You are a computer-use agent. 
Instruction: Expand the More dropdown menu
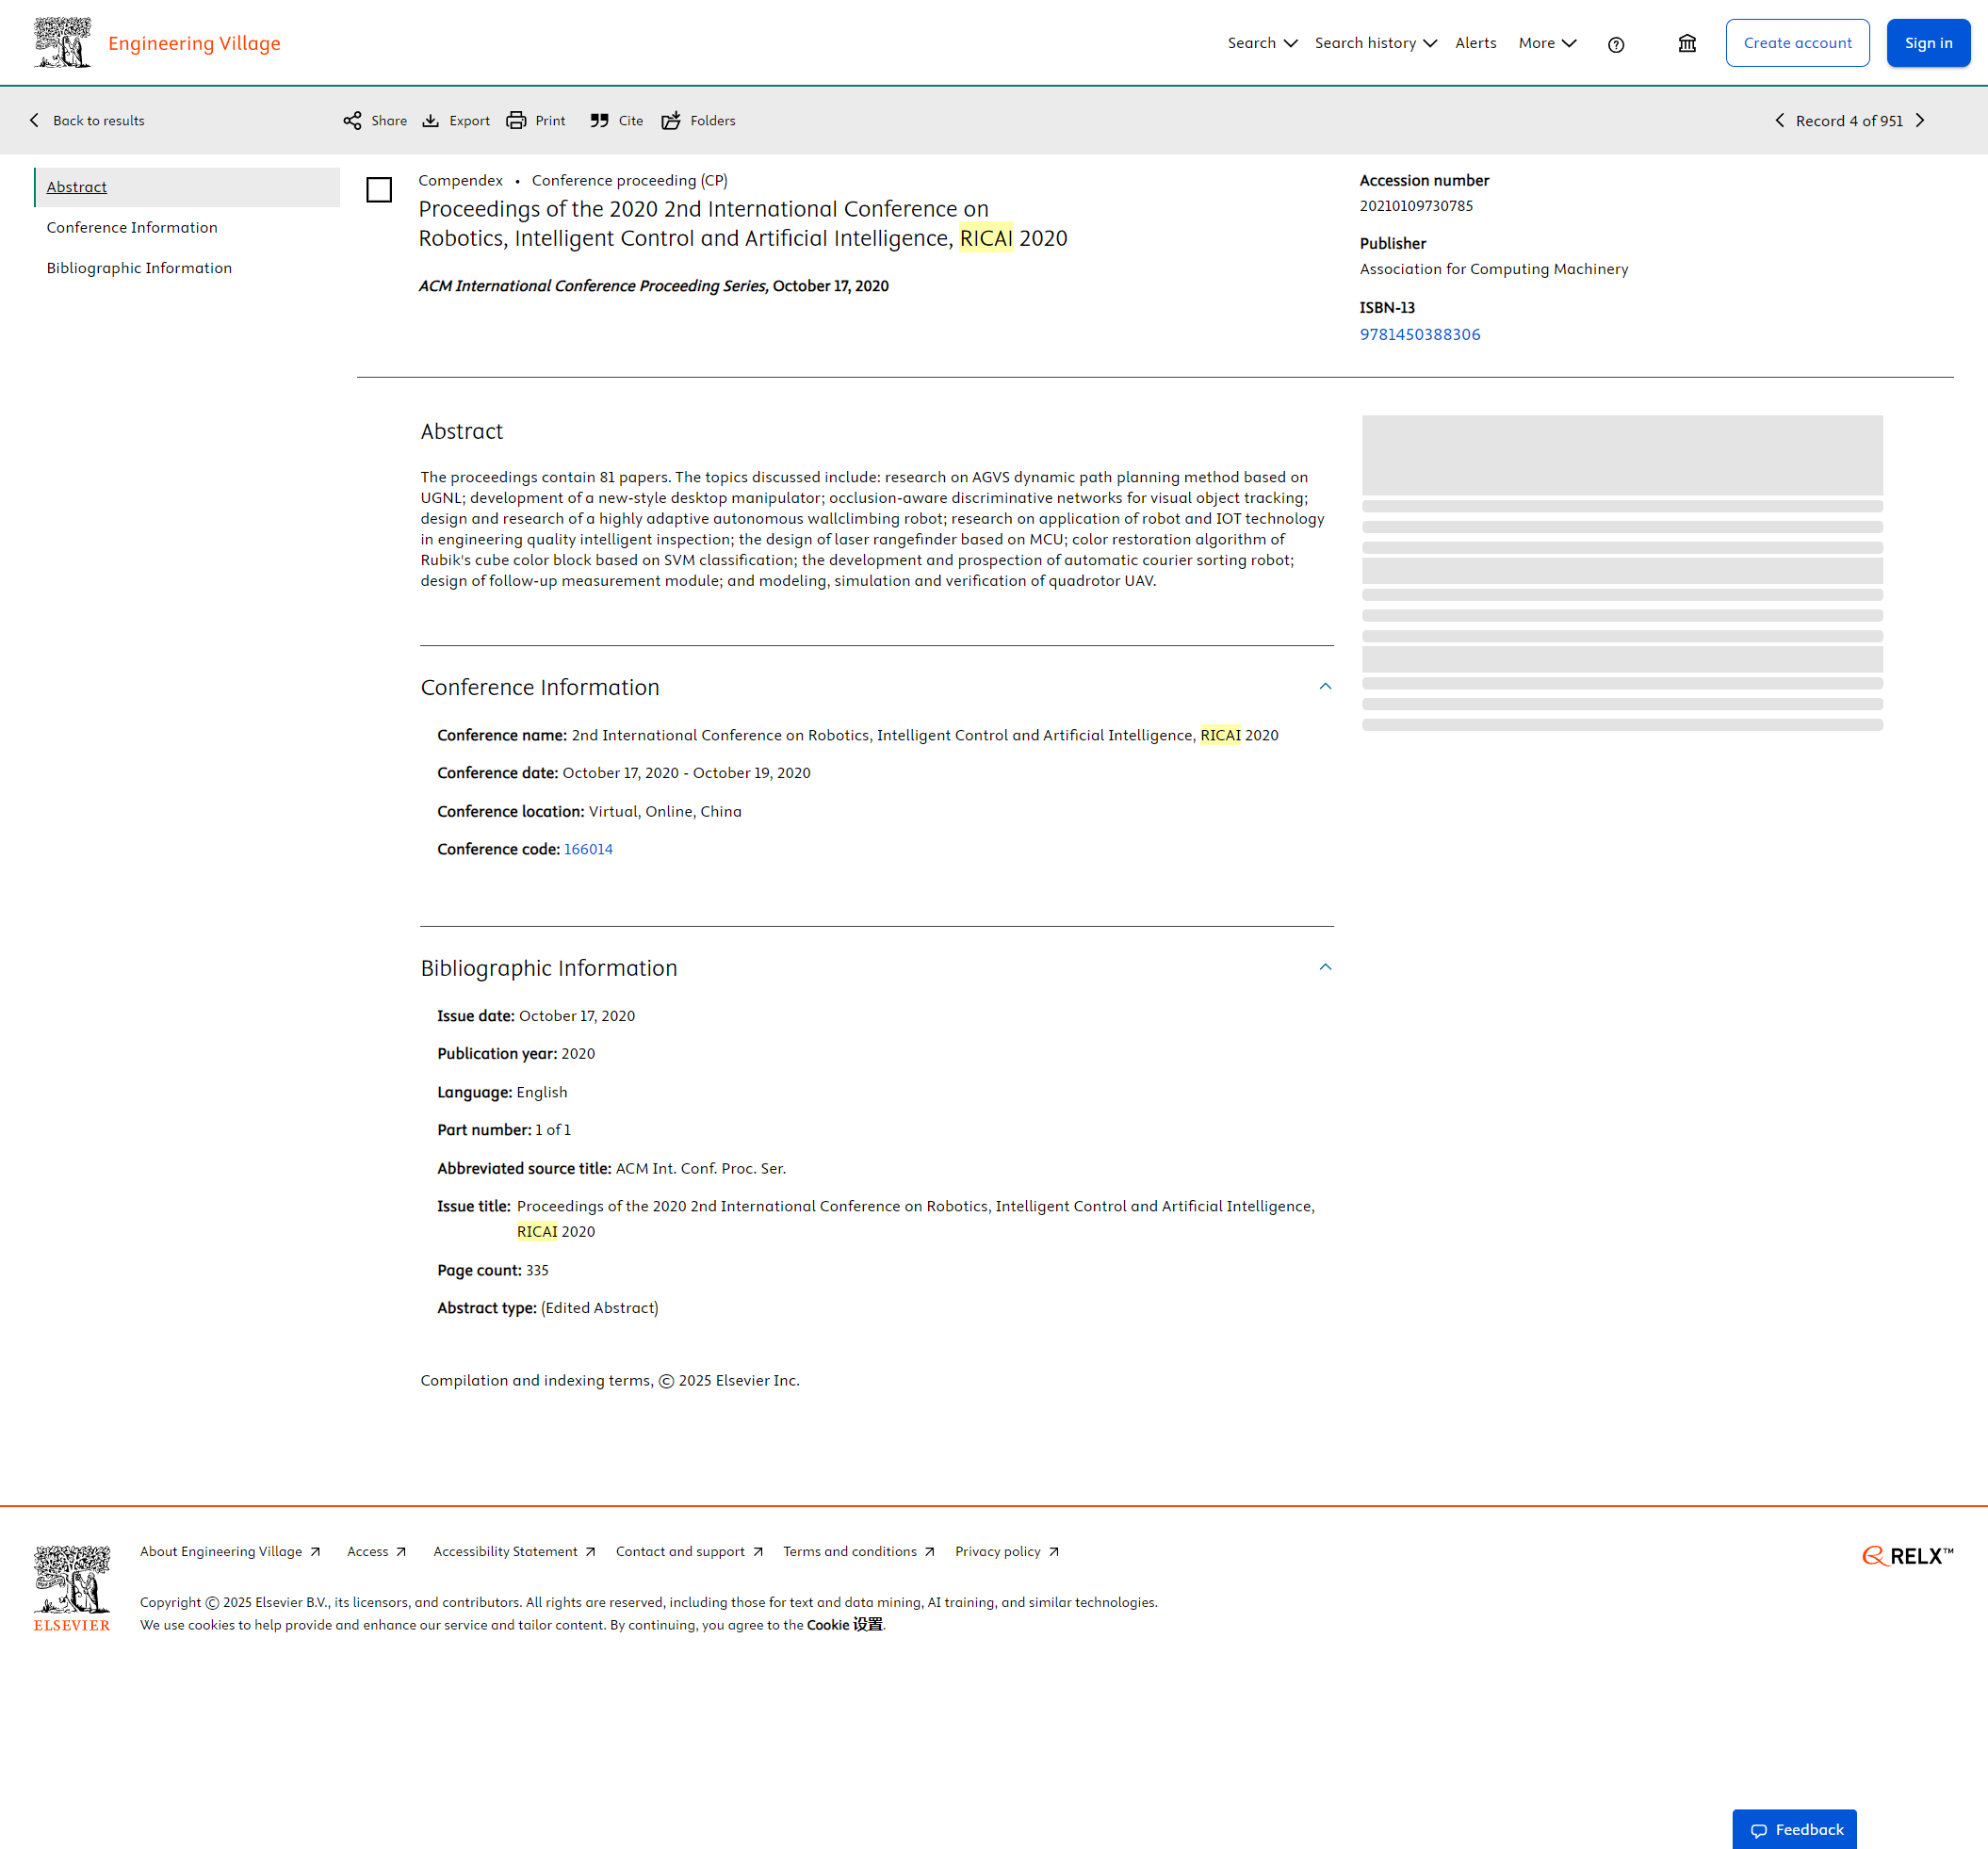tap(1547, 43)
